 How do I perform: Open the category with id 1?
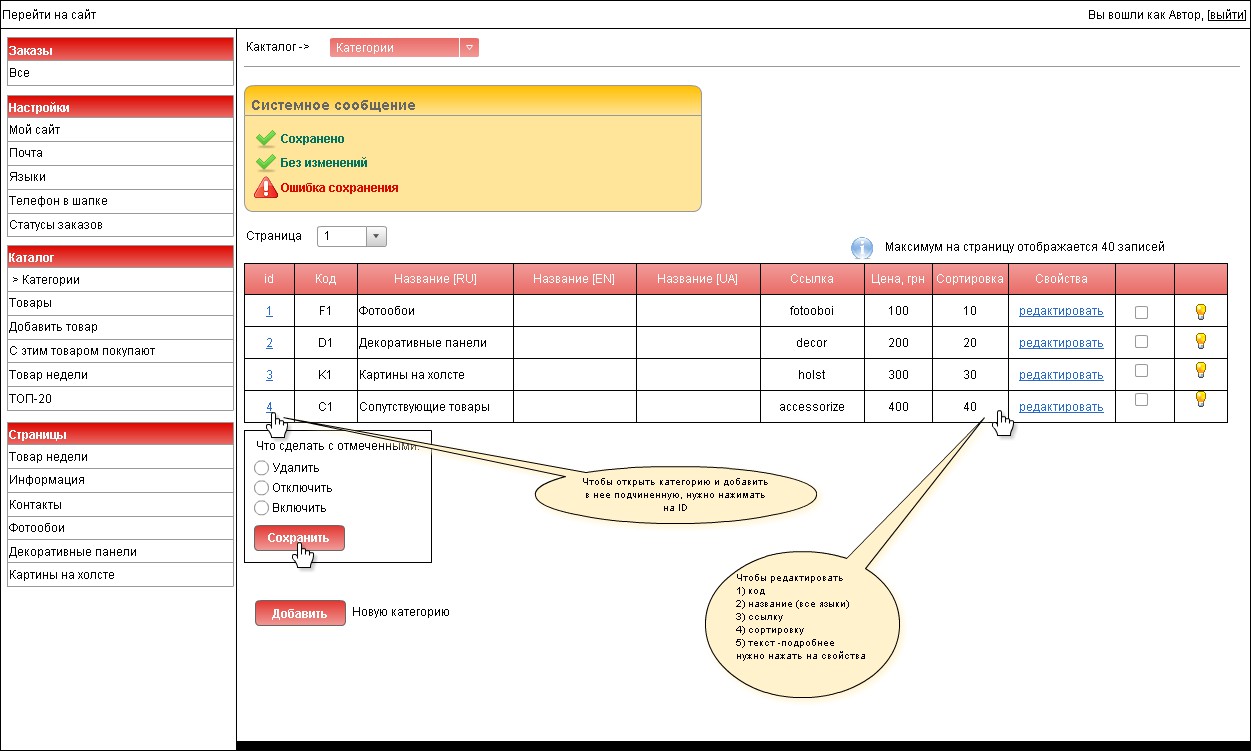[269, 311]
